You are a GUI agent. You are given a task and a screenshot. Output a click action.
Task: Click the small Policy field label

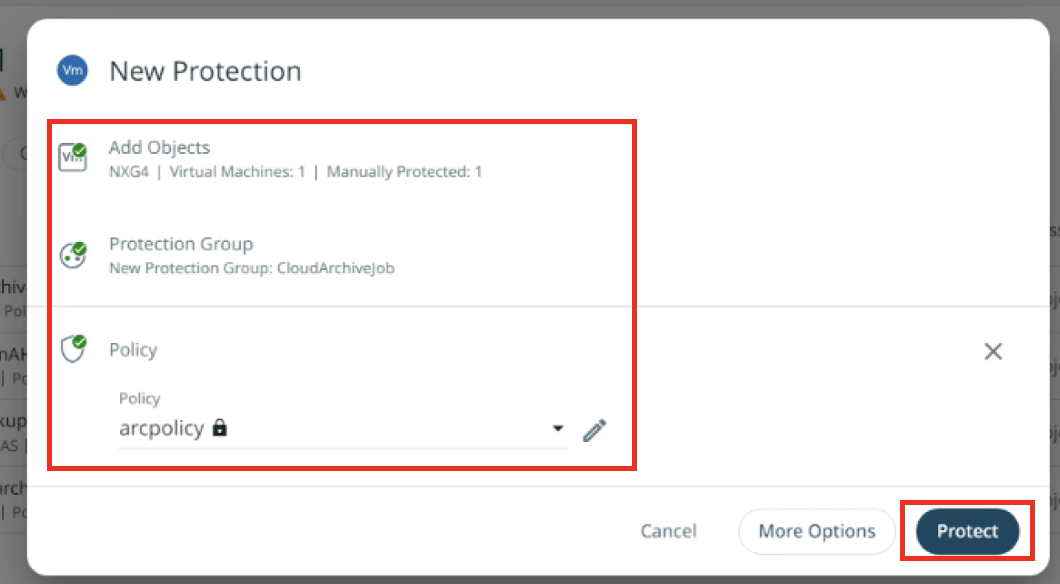click(139, 398)
